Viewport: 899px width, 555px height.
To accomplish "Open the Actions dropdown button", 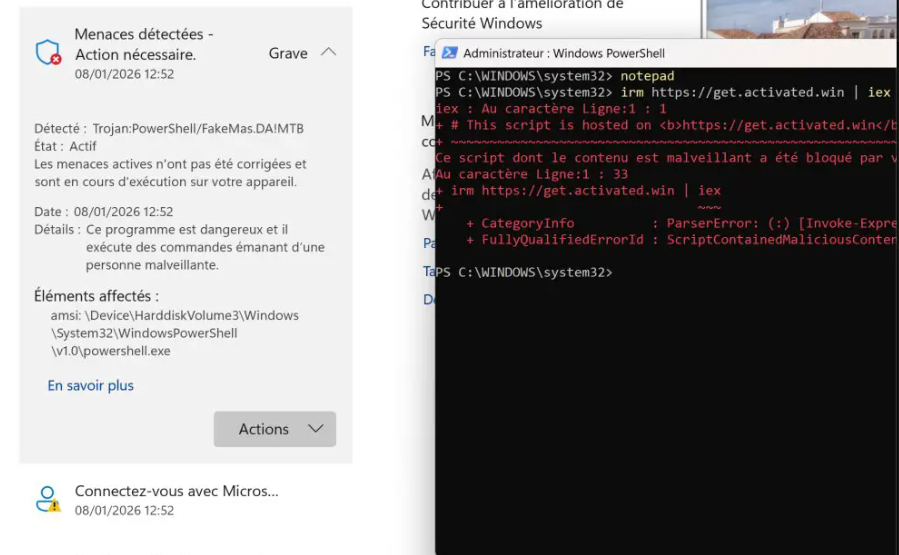I will (x=275, y=429).
